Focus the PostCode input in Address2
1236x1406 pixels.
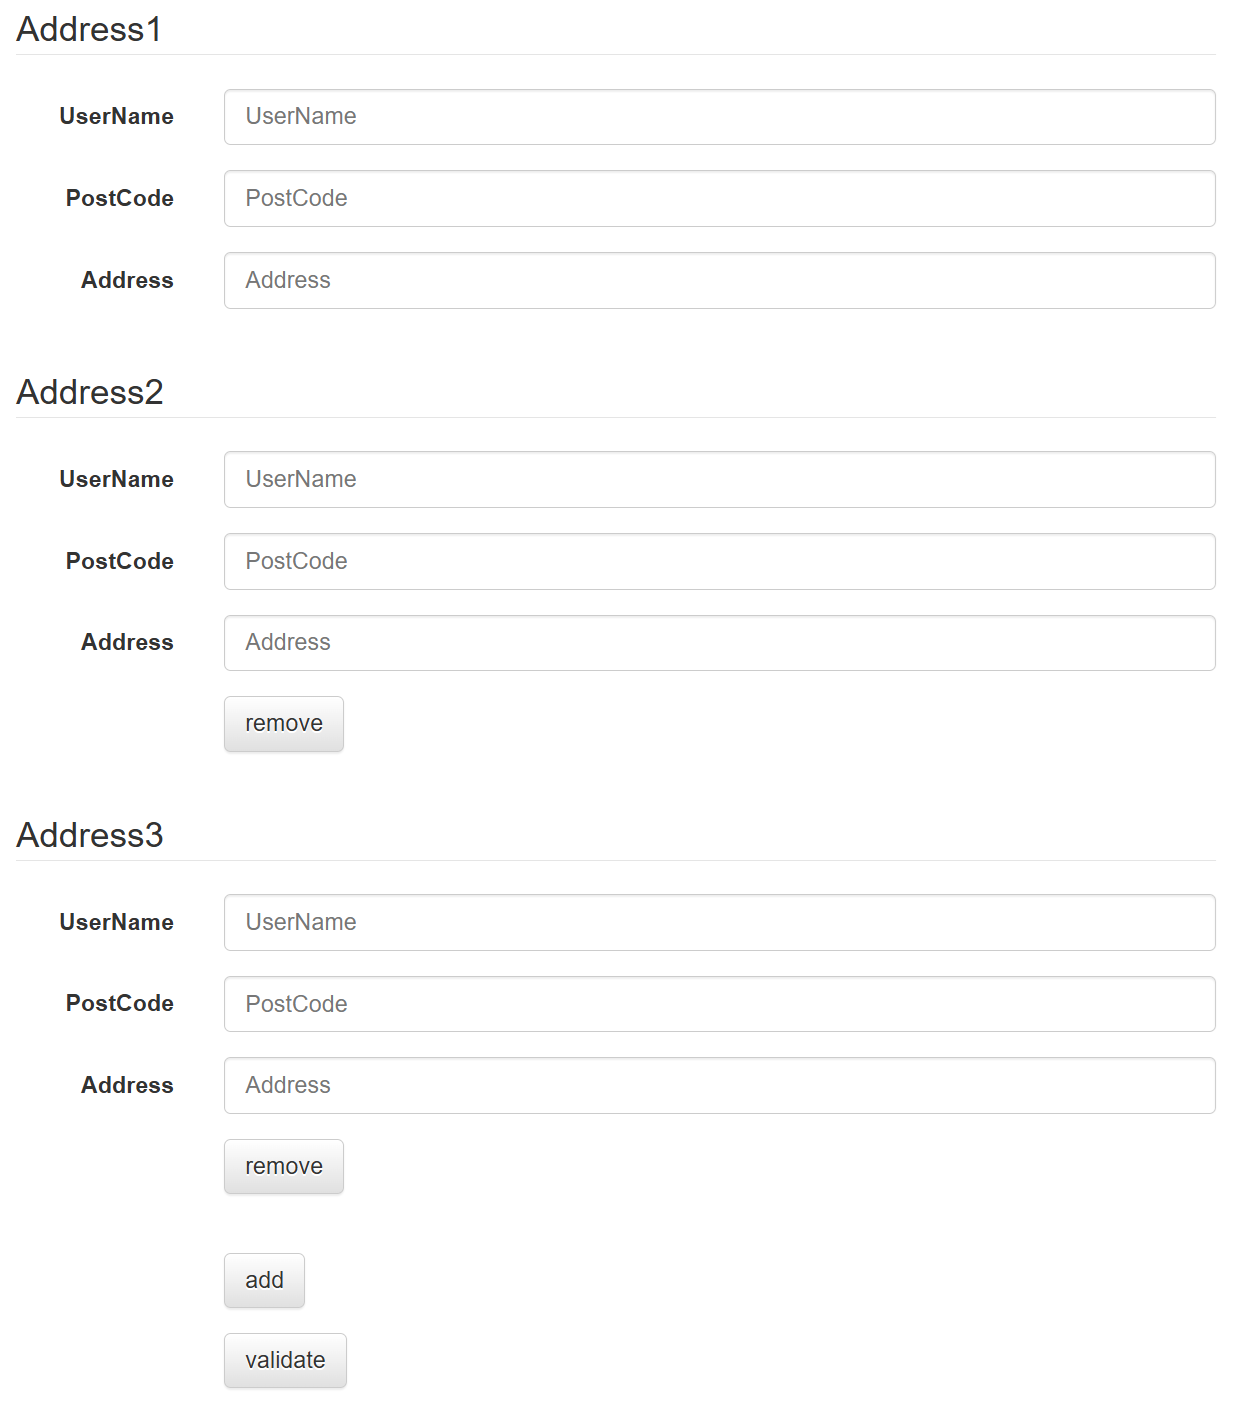click(719, 562)
